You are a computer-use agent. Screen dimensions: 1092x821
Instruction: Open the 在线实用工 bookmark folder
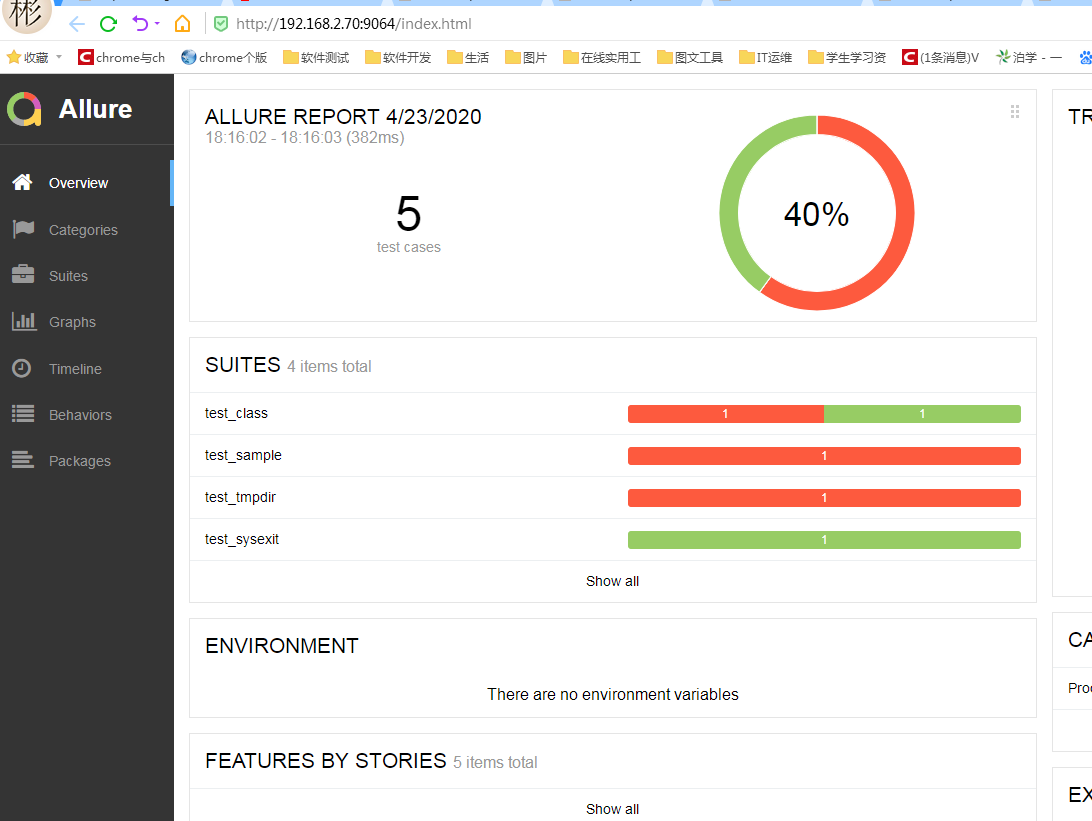[x=602, y=57]
